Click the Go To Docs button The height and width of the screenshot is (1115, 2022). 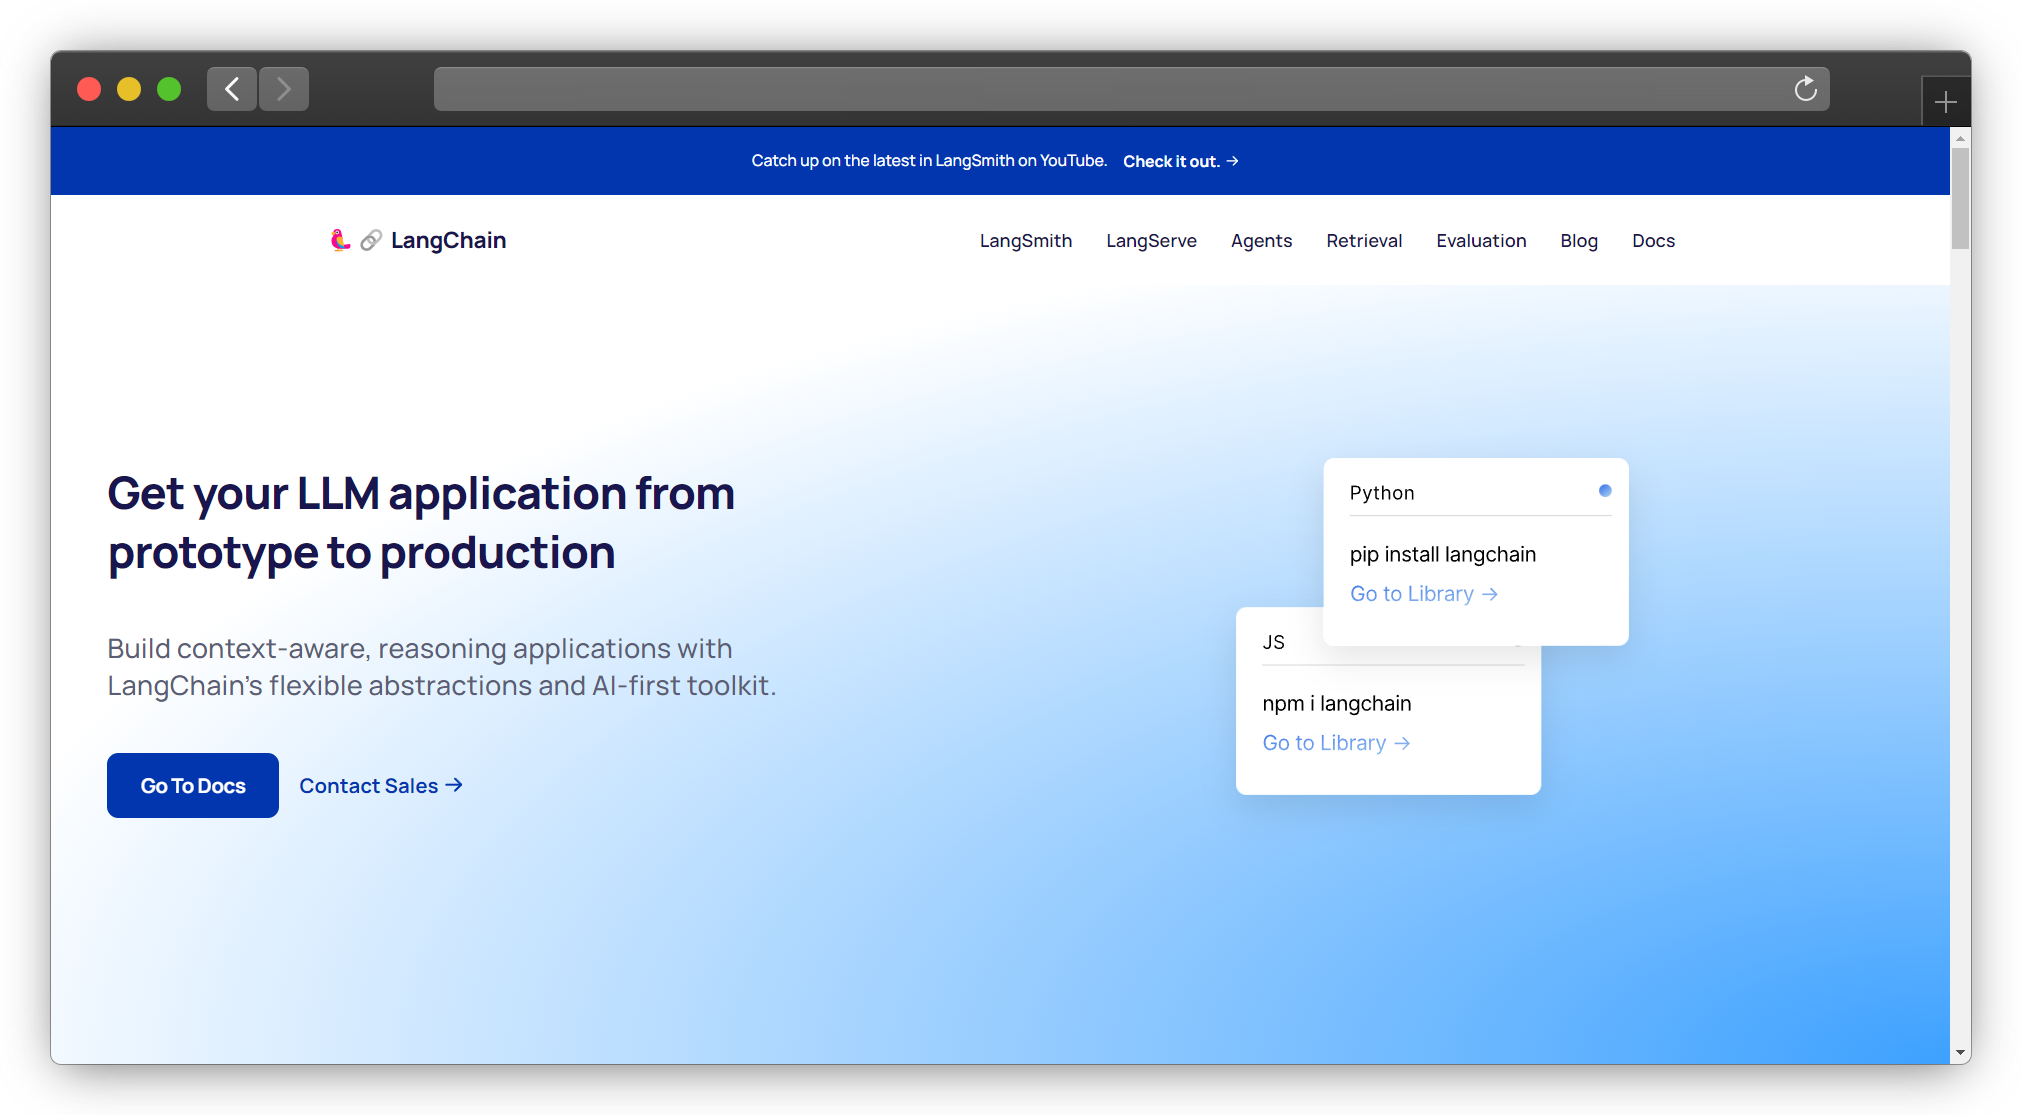point(193,785)
